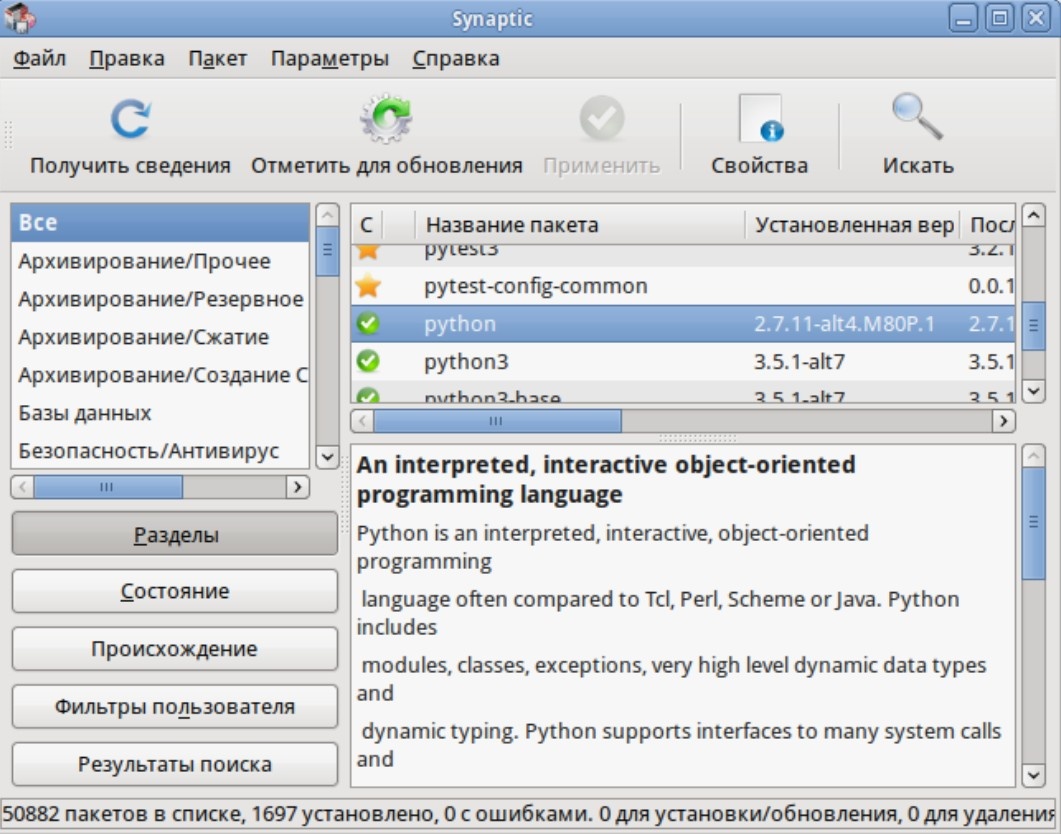Click the python3 installed status checkmark
This screenshot has height=834, width=1061.
[368, 361]
